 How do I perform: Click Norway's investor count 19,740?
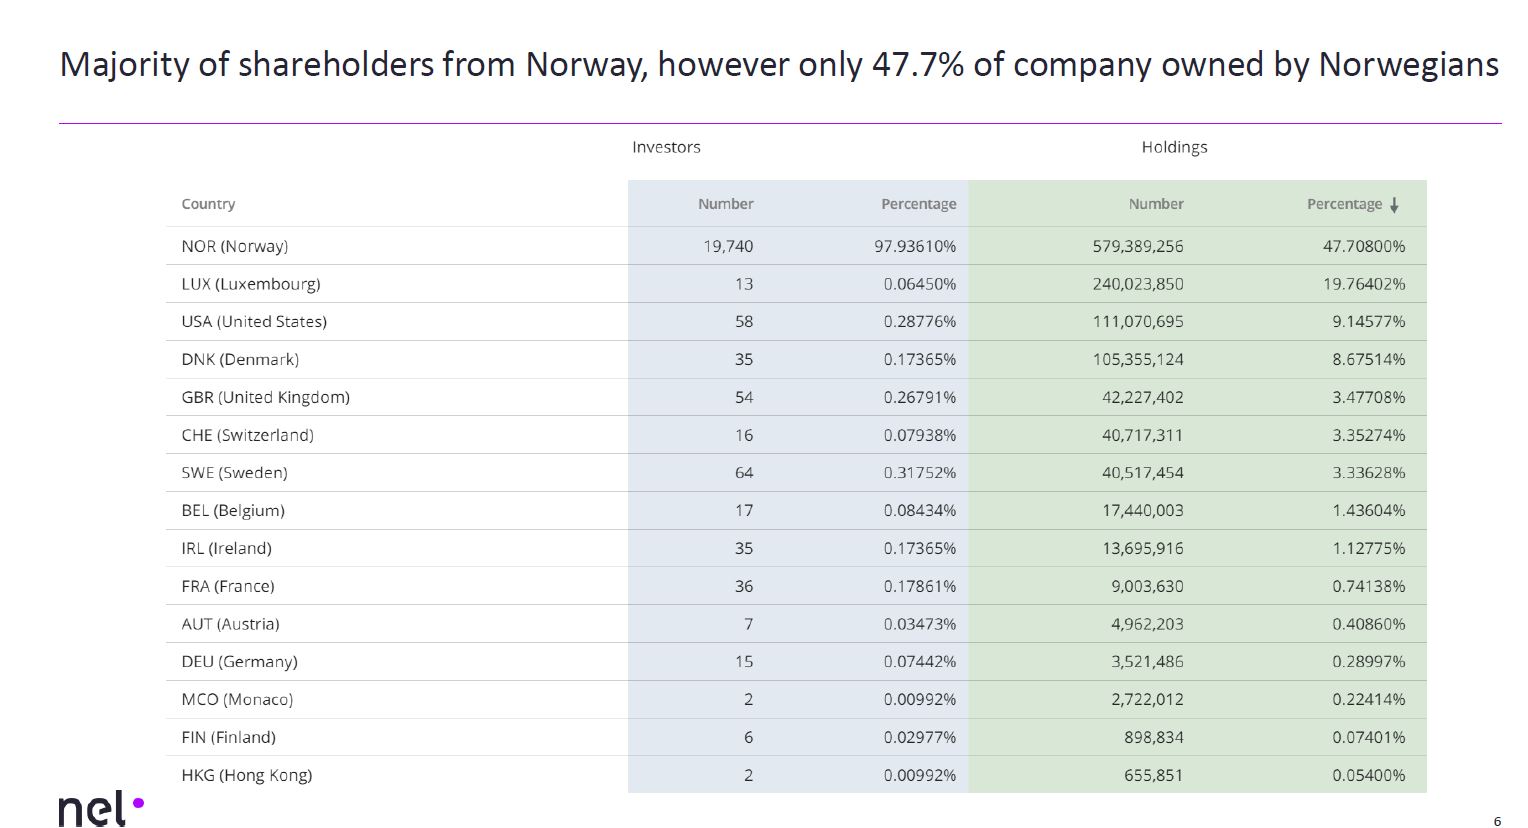point(728,246)
